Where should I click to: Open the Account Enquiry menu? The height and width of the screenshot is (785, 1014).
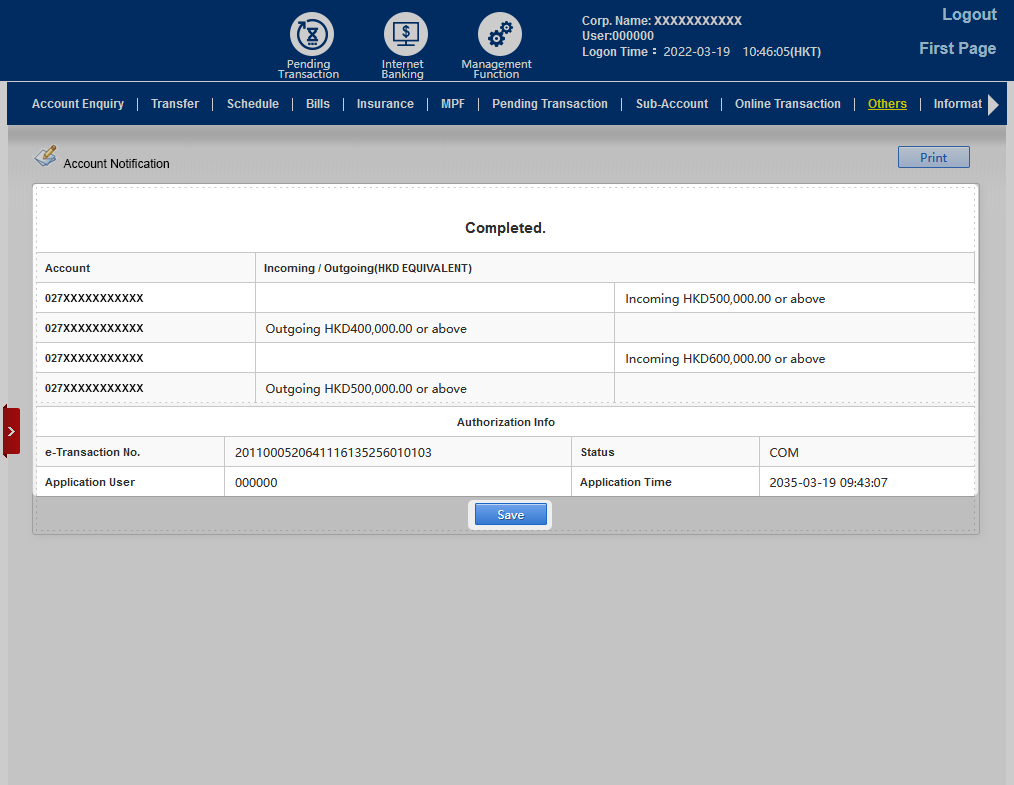coord(78,104)
